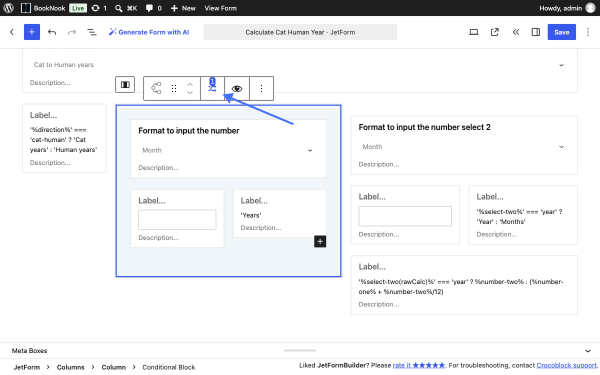Add a block with black plus button

320,241
